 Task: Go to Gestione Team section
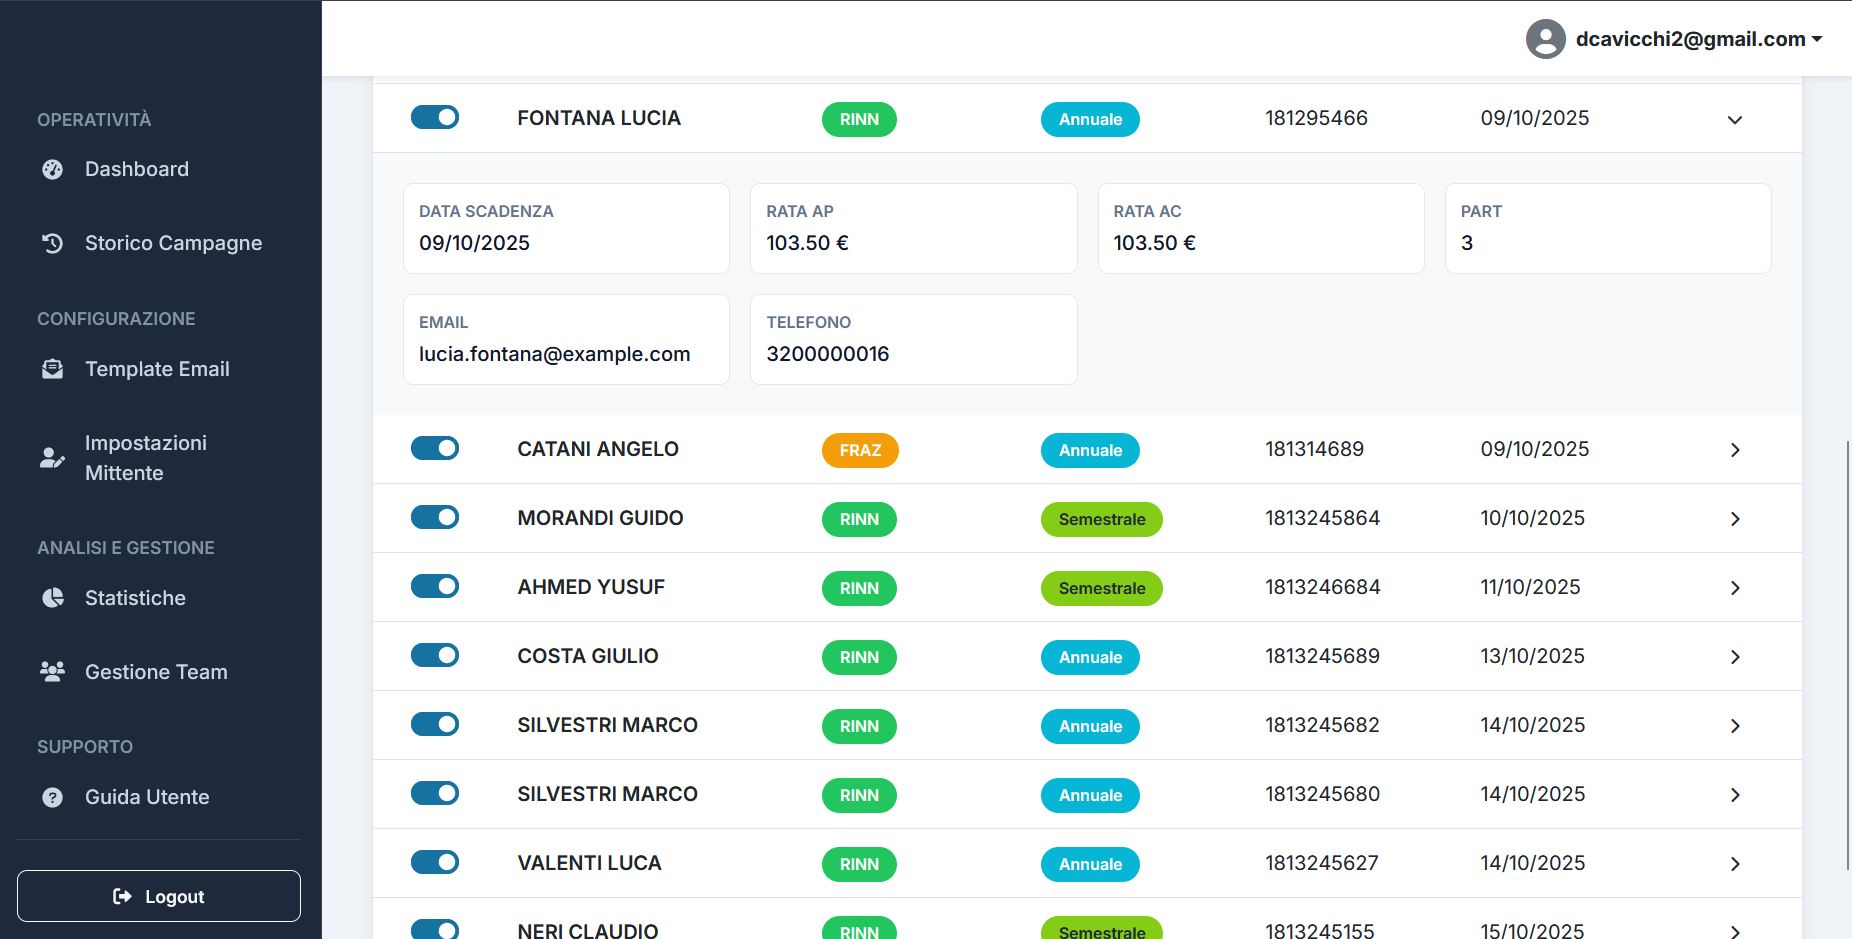(x=156, y=672)
